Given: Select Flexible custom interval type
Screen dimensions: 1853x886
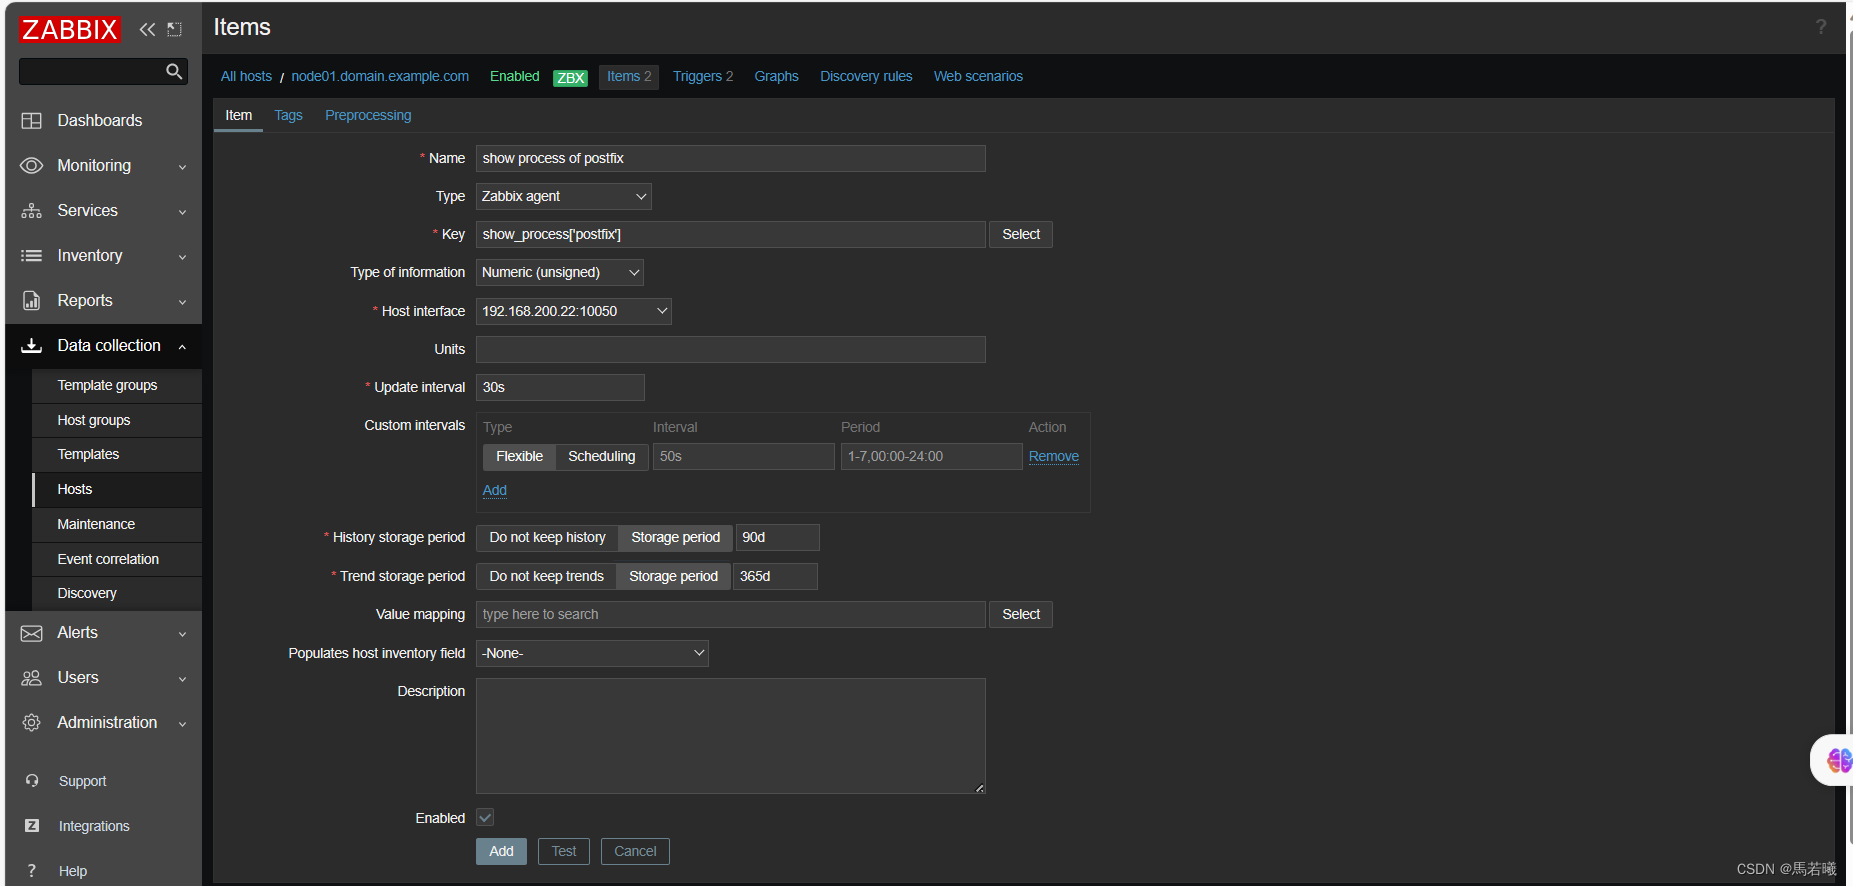Looking at the screenshot, I should [519, 456].
